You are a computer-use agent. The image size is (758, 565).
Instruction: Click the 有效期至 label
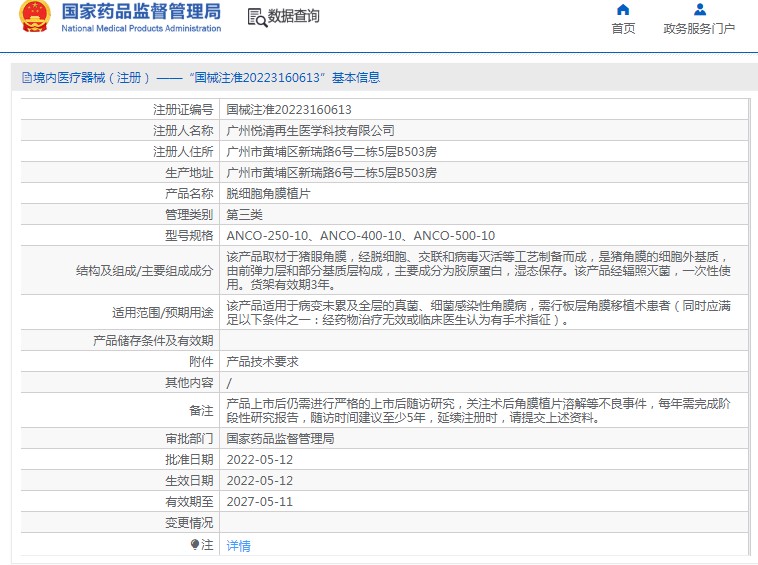click(x=189, y=502)
